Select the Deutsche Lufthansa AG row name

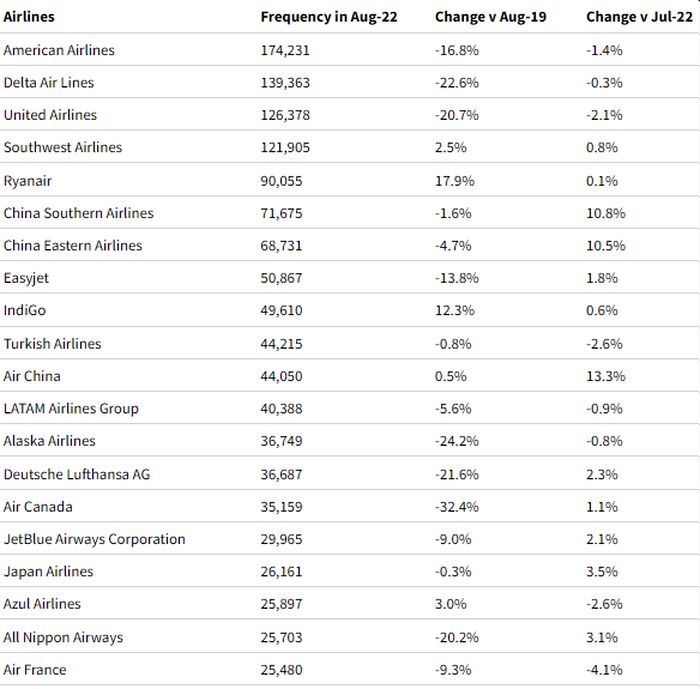pos(77,474)
